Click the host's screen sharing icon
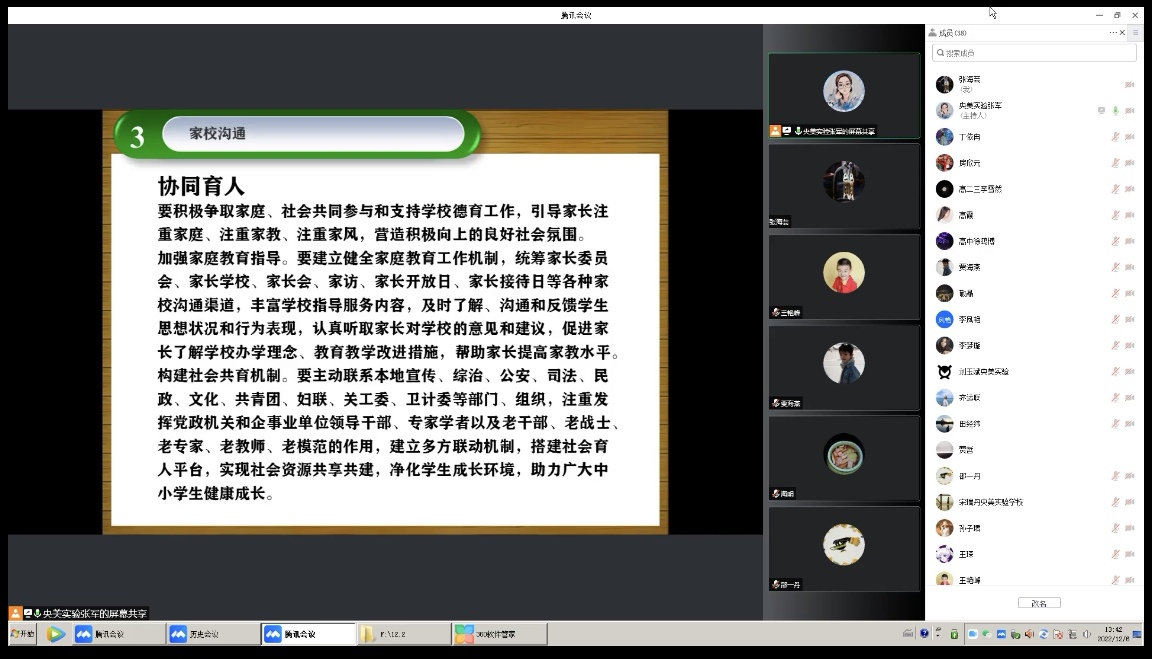The image size is (1152, 659). pyautogui.click(x=1101, y=110)
